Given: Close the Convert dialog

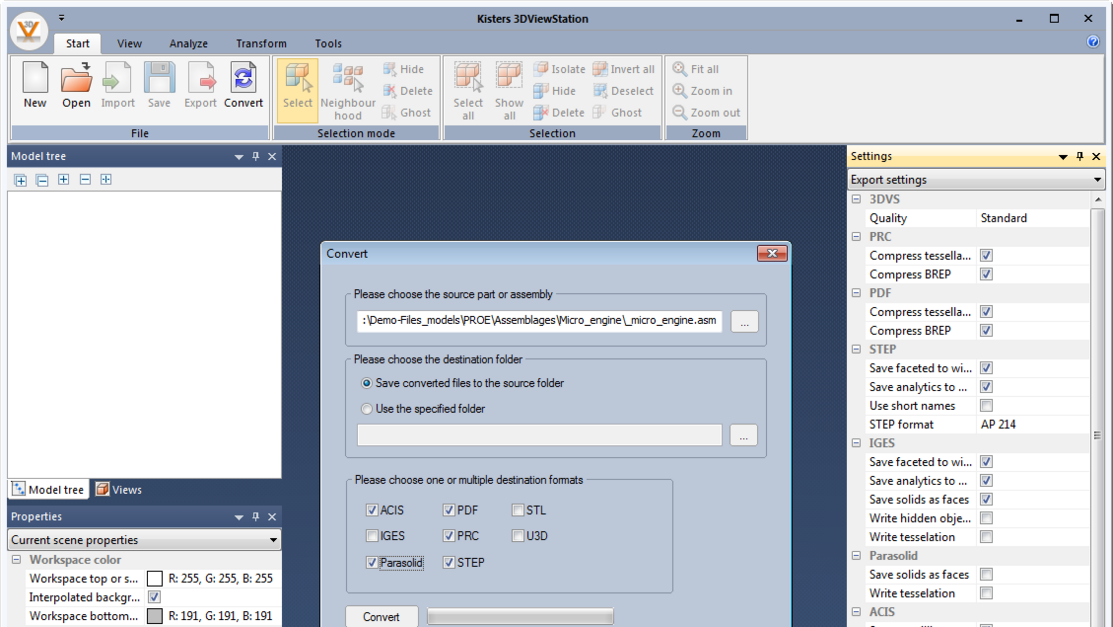Looking at the screenshot, I should click(x=772, y=253).
